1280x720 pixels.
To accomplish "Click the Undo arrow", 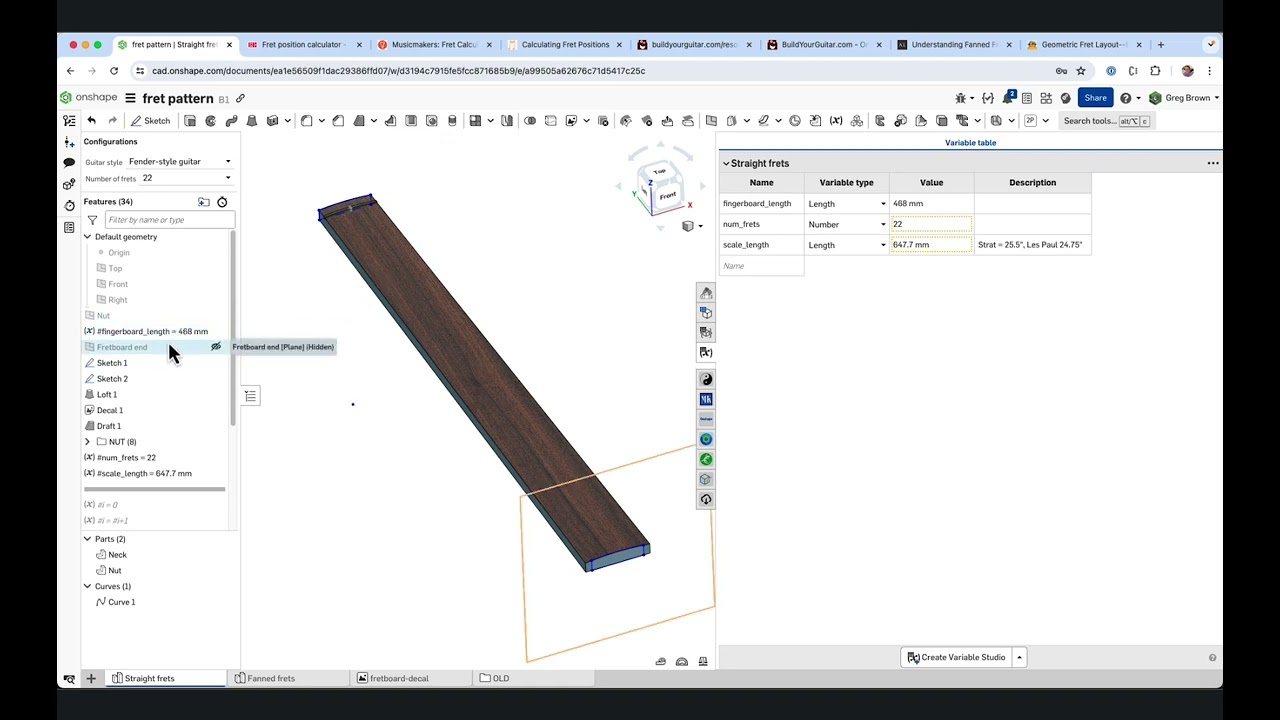I will (x=91, y=121).
